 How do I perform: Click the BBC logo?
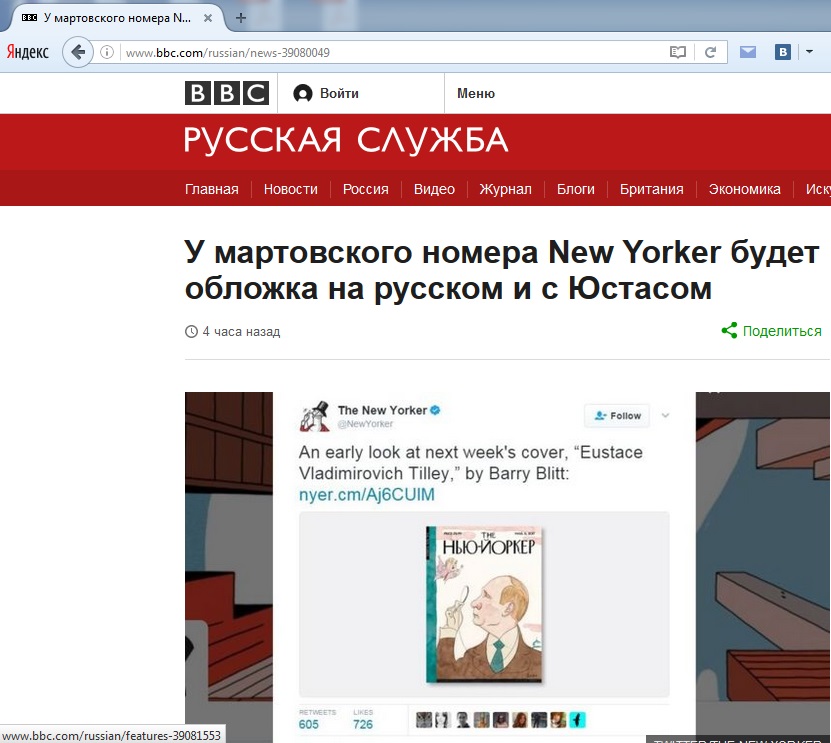pyautogui.click(x=227, y=93)
